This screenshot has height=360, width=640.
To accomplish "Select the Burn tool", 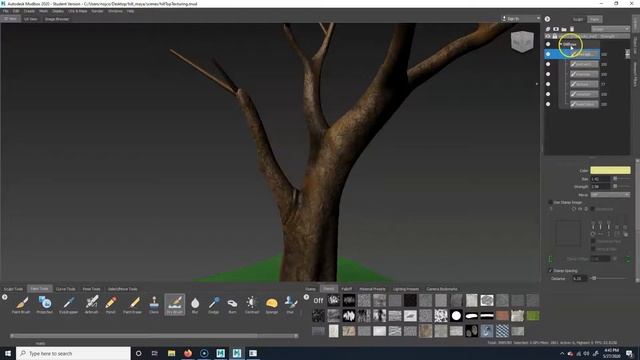I will tap(232, 304).
